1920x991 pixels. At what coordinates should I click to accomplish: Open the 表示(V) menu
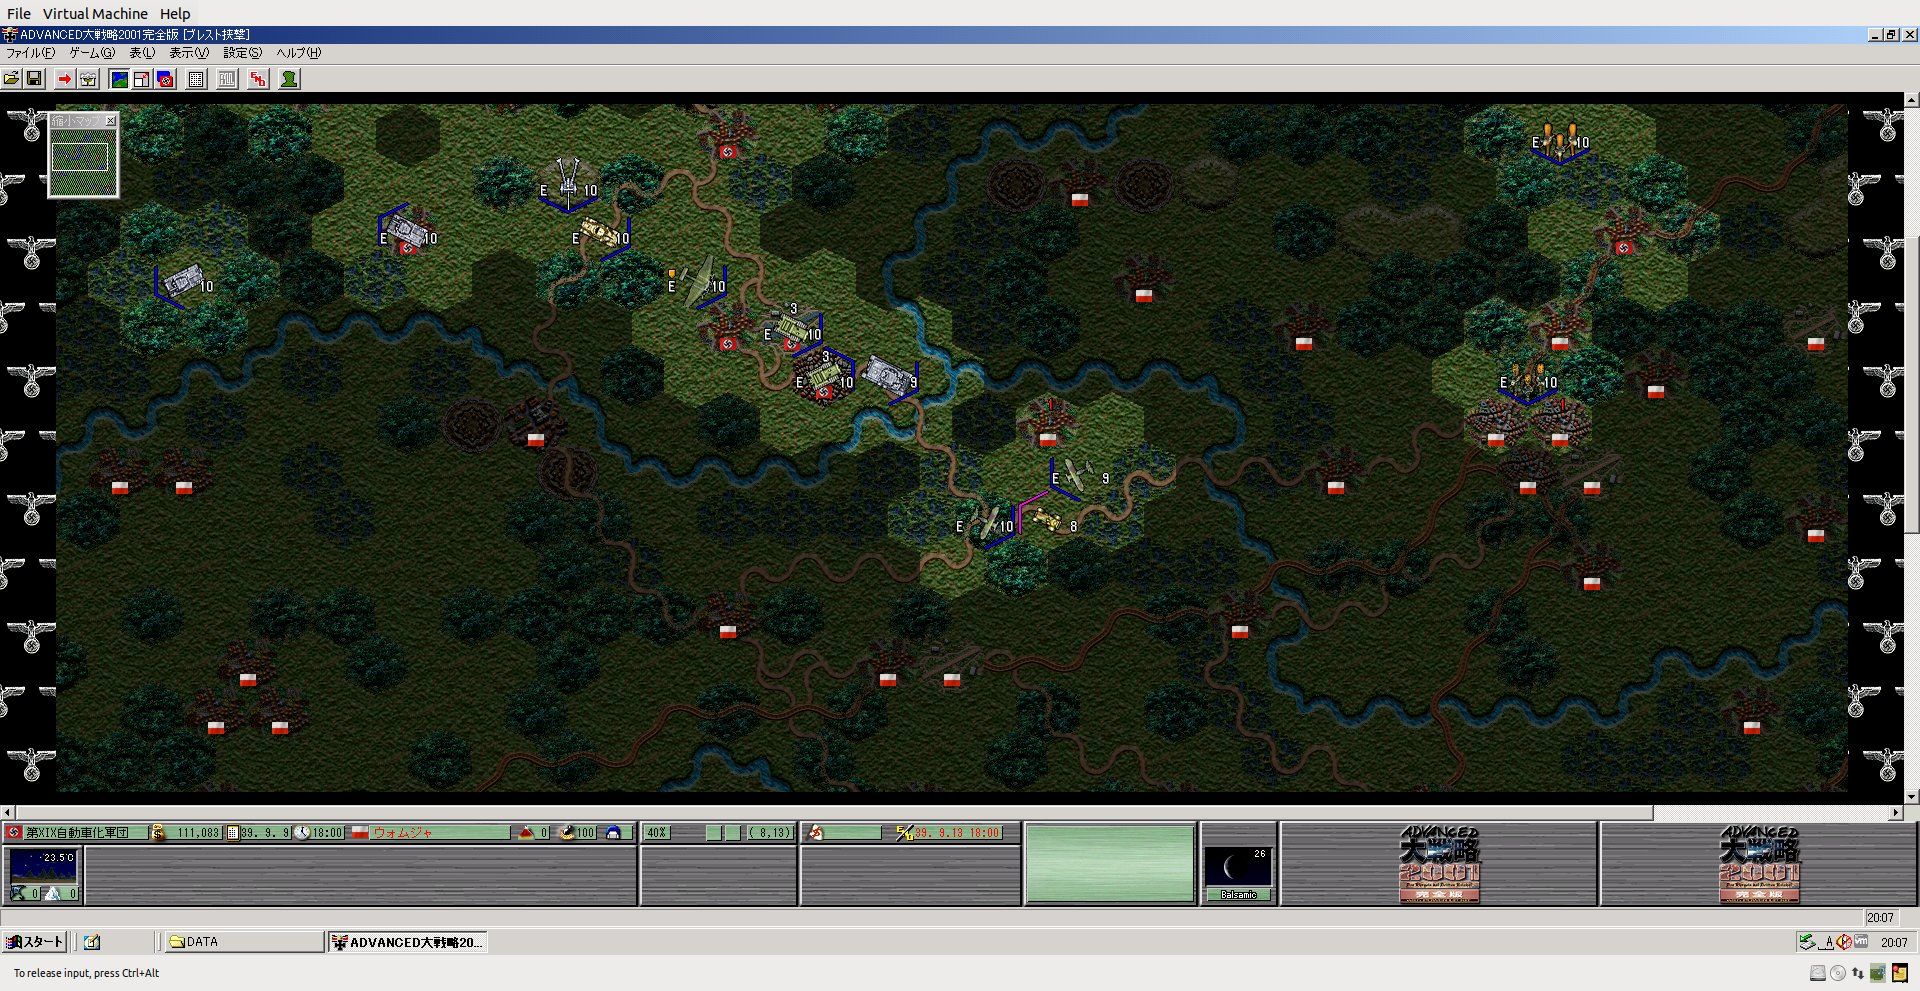(189, 53)
